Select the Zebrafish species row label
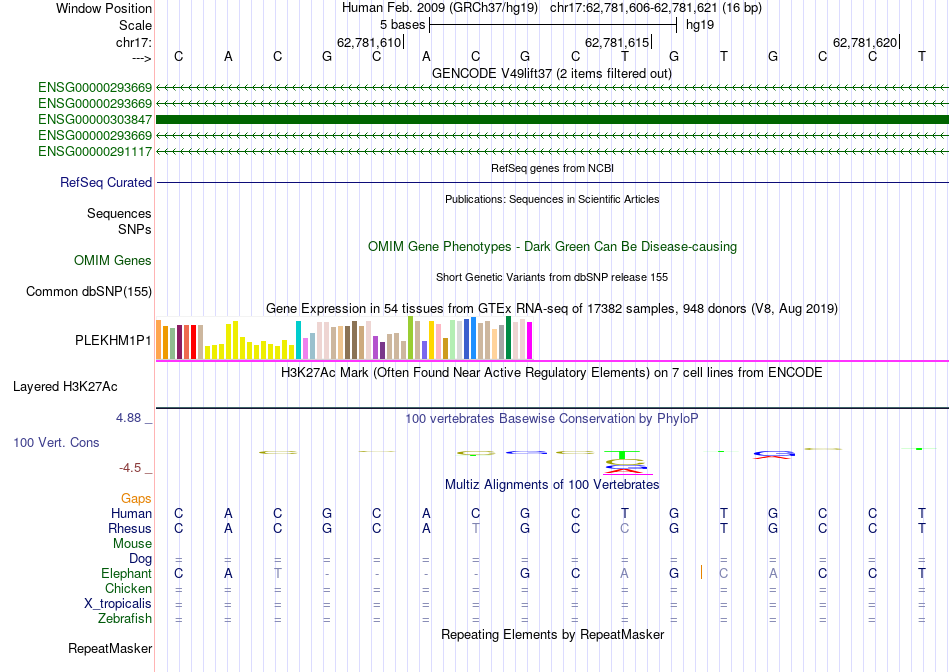This screenshot has width=950, height=672. 125,619
